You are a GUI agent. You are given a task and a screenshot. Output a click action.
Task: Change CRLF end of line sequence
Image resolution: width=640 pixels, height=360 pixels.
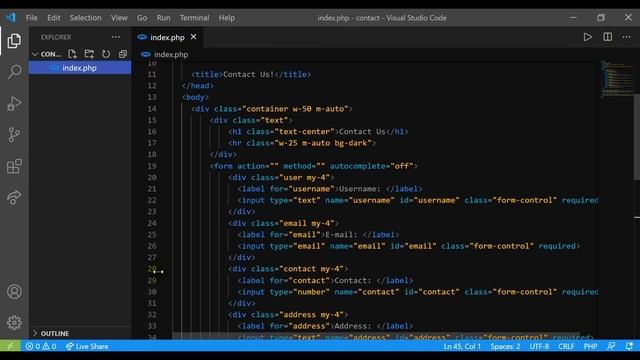tap(566, 346)
